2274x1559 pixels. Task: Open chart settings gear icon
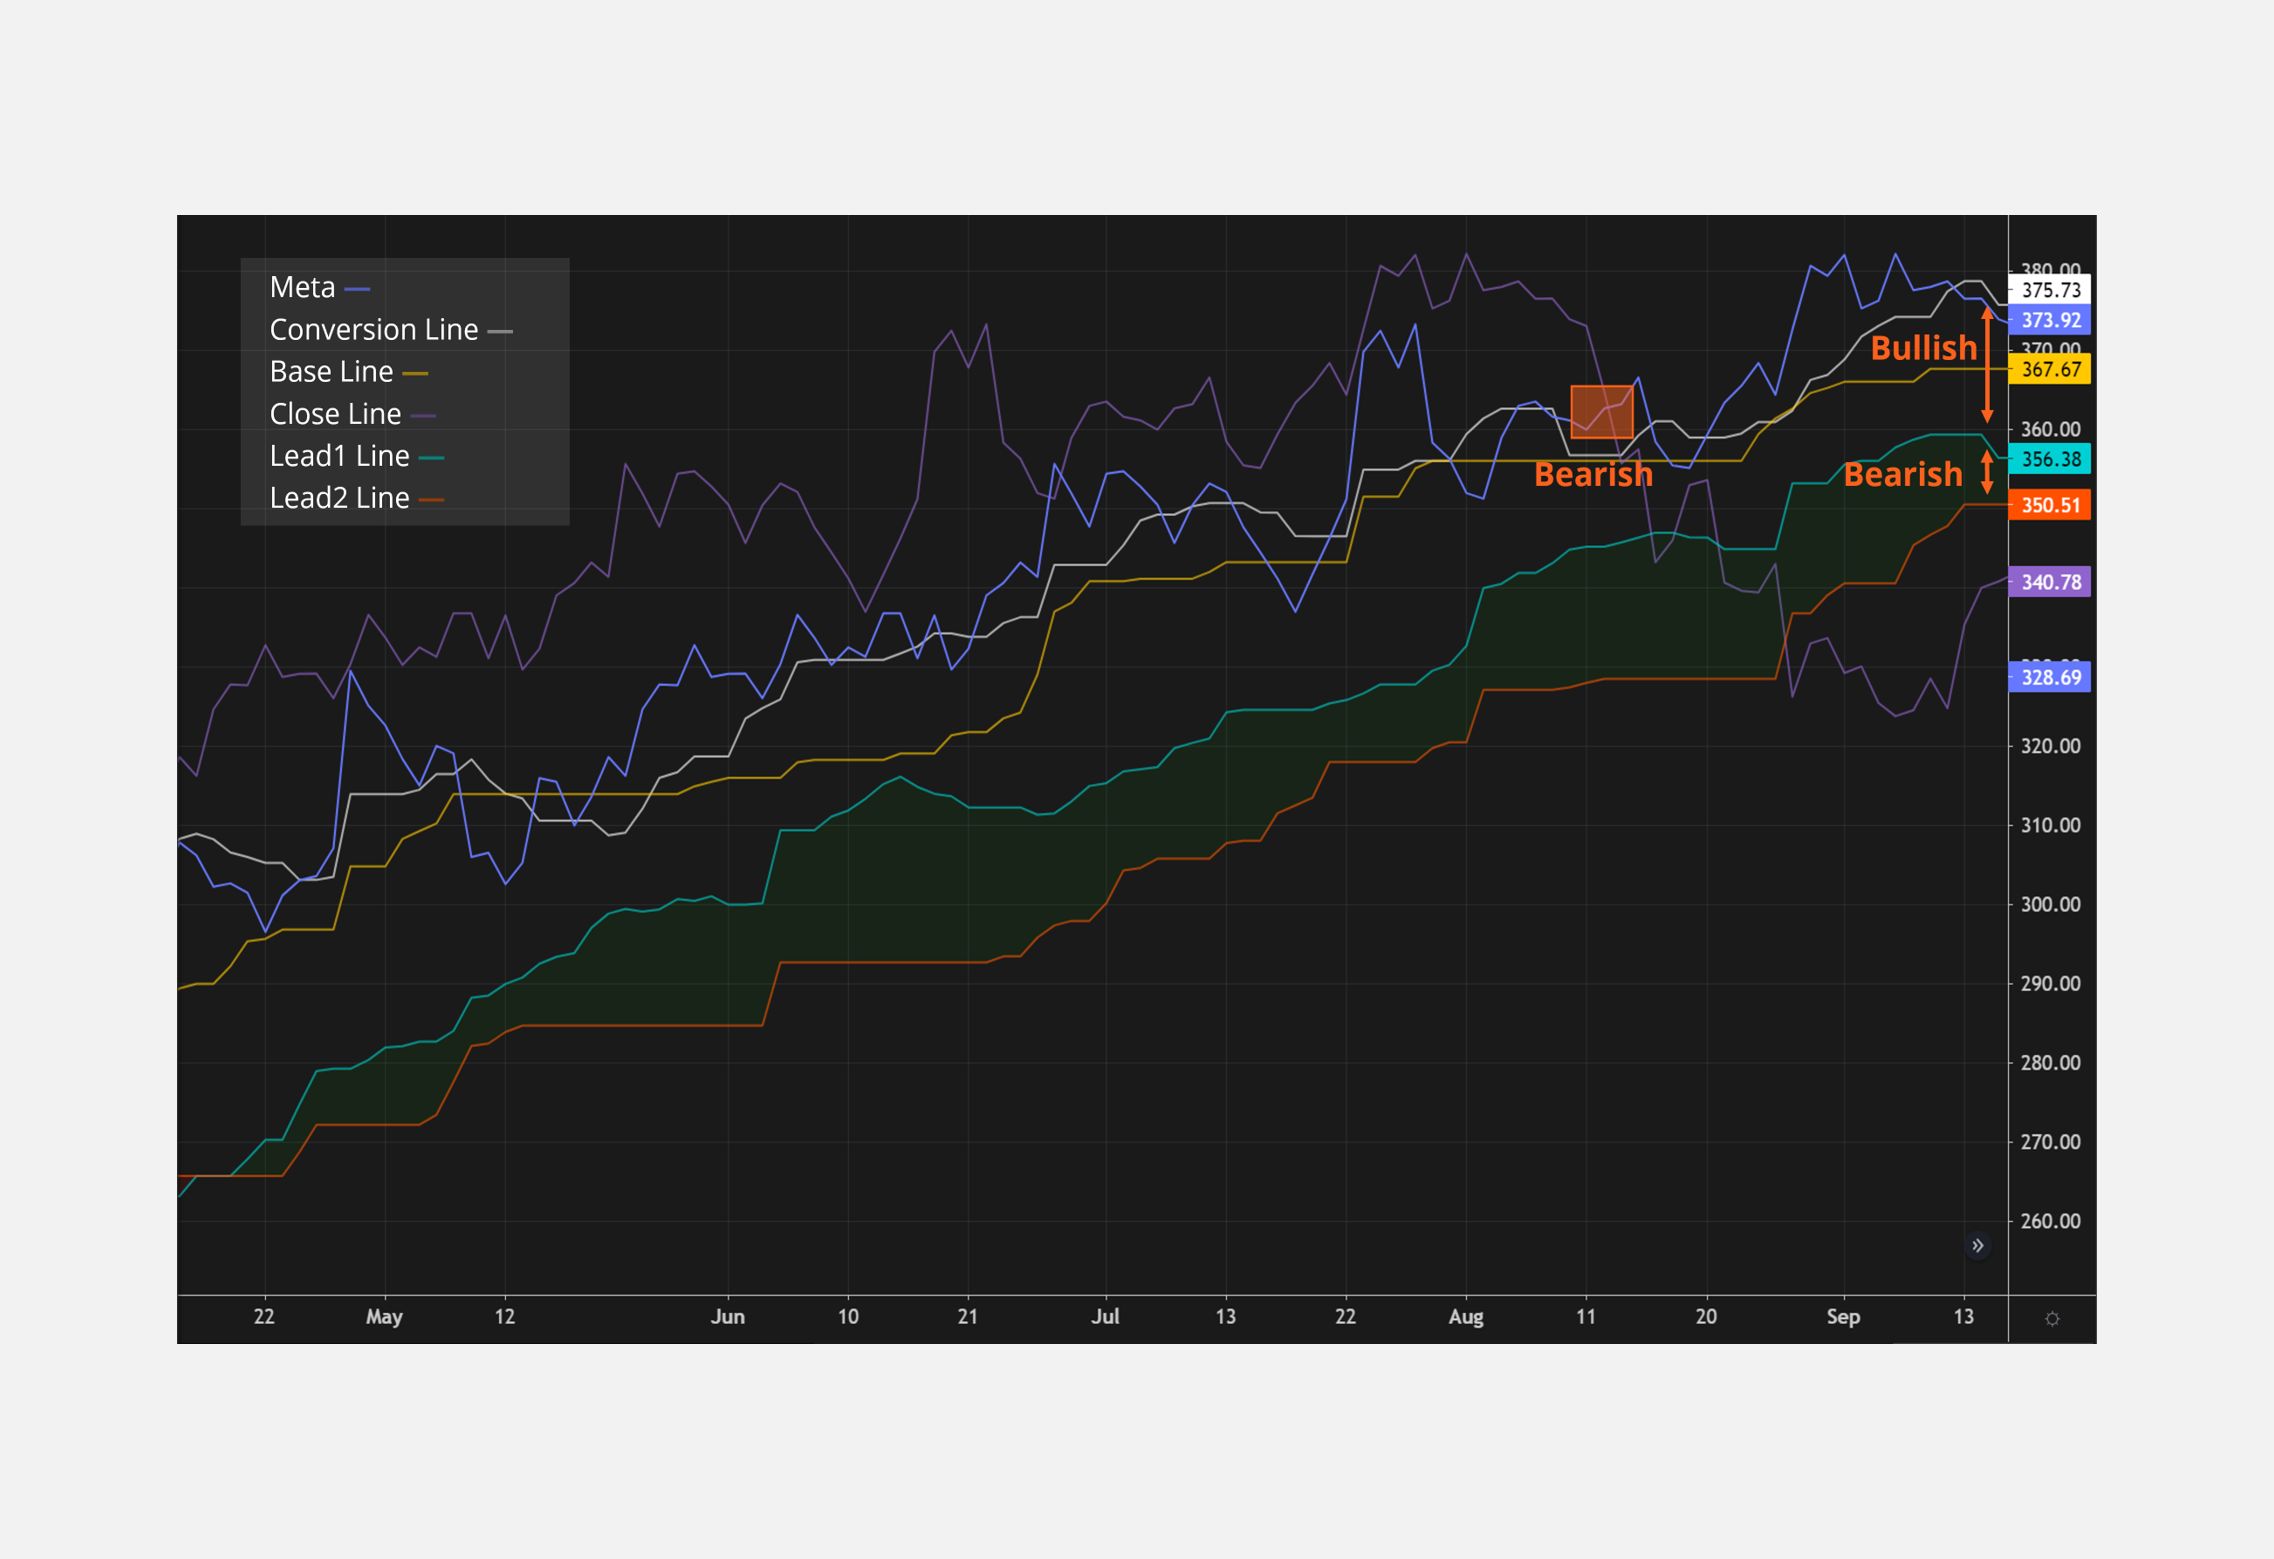tap(2052, 1319)
